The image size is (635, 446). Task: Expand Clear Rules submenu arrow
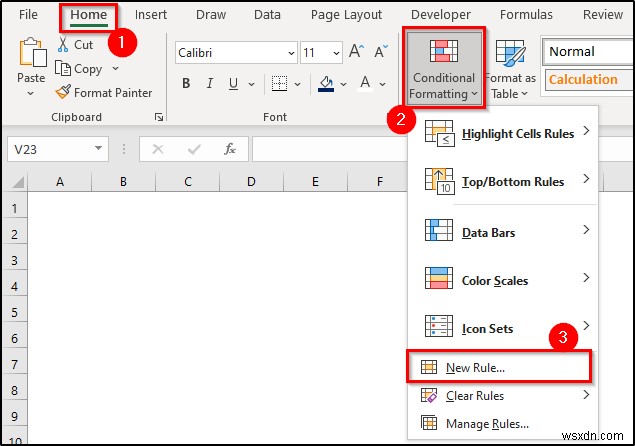coord(586,395)
